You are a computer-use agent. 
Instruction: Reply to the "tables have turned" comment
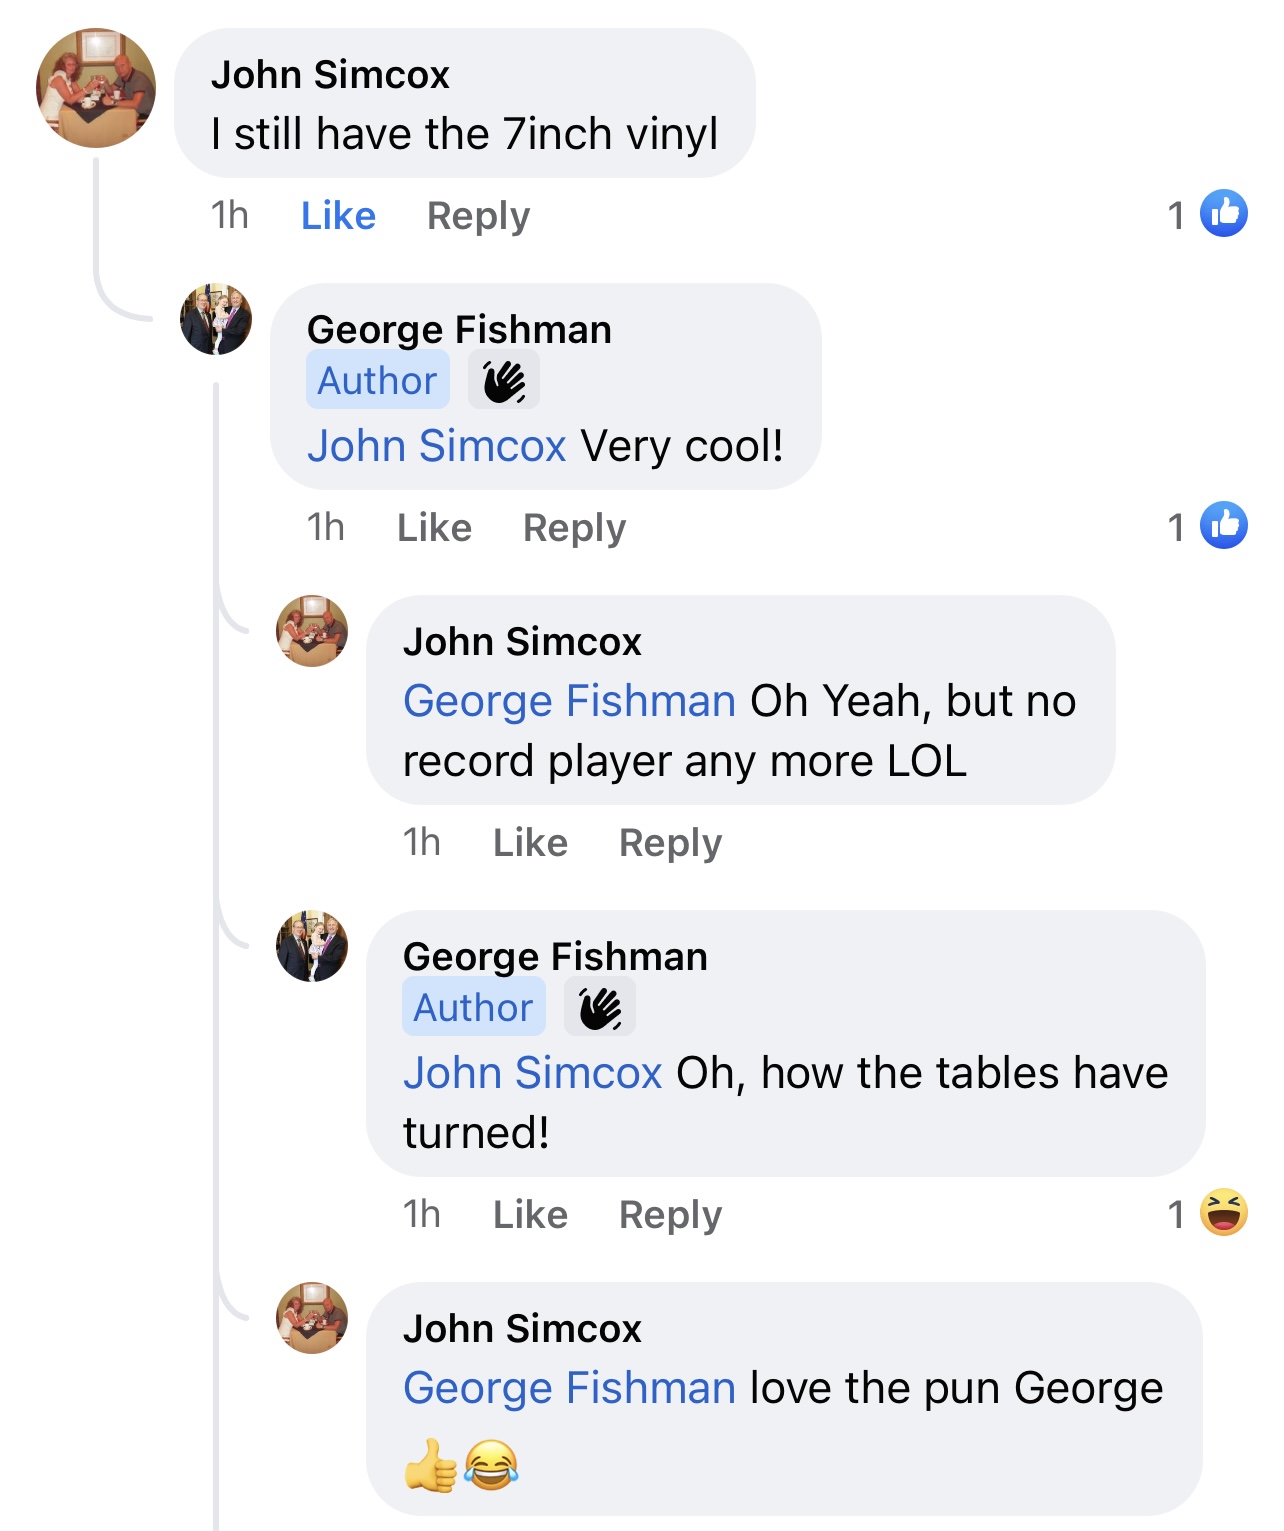pyautogui.click(x=670, y=1214)
